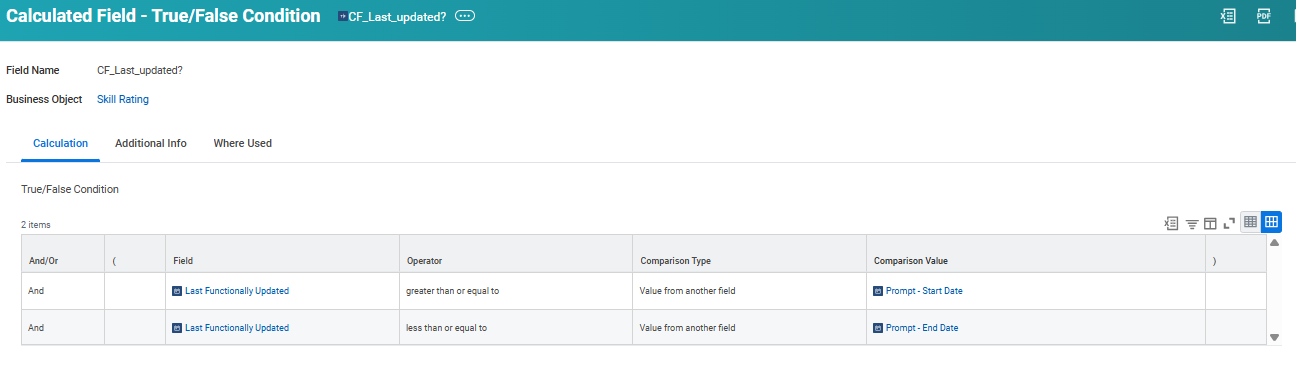
Task: Click the icon before second Last Functionally Updated
Action: tap(177, 327)
